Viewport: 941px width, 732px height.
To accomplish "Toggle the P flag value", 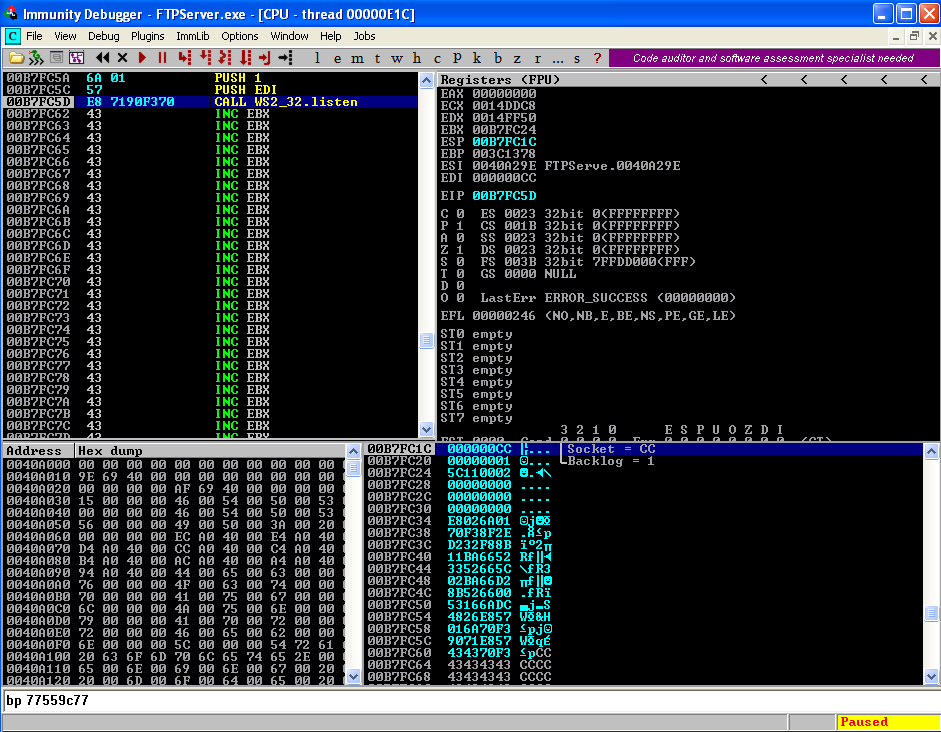I will click(x=460, y=226).
